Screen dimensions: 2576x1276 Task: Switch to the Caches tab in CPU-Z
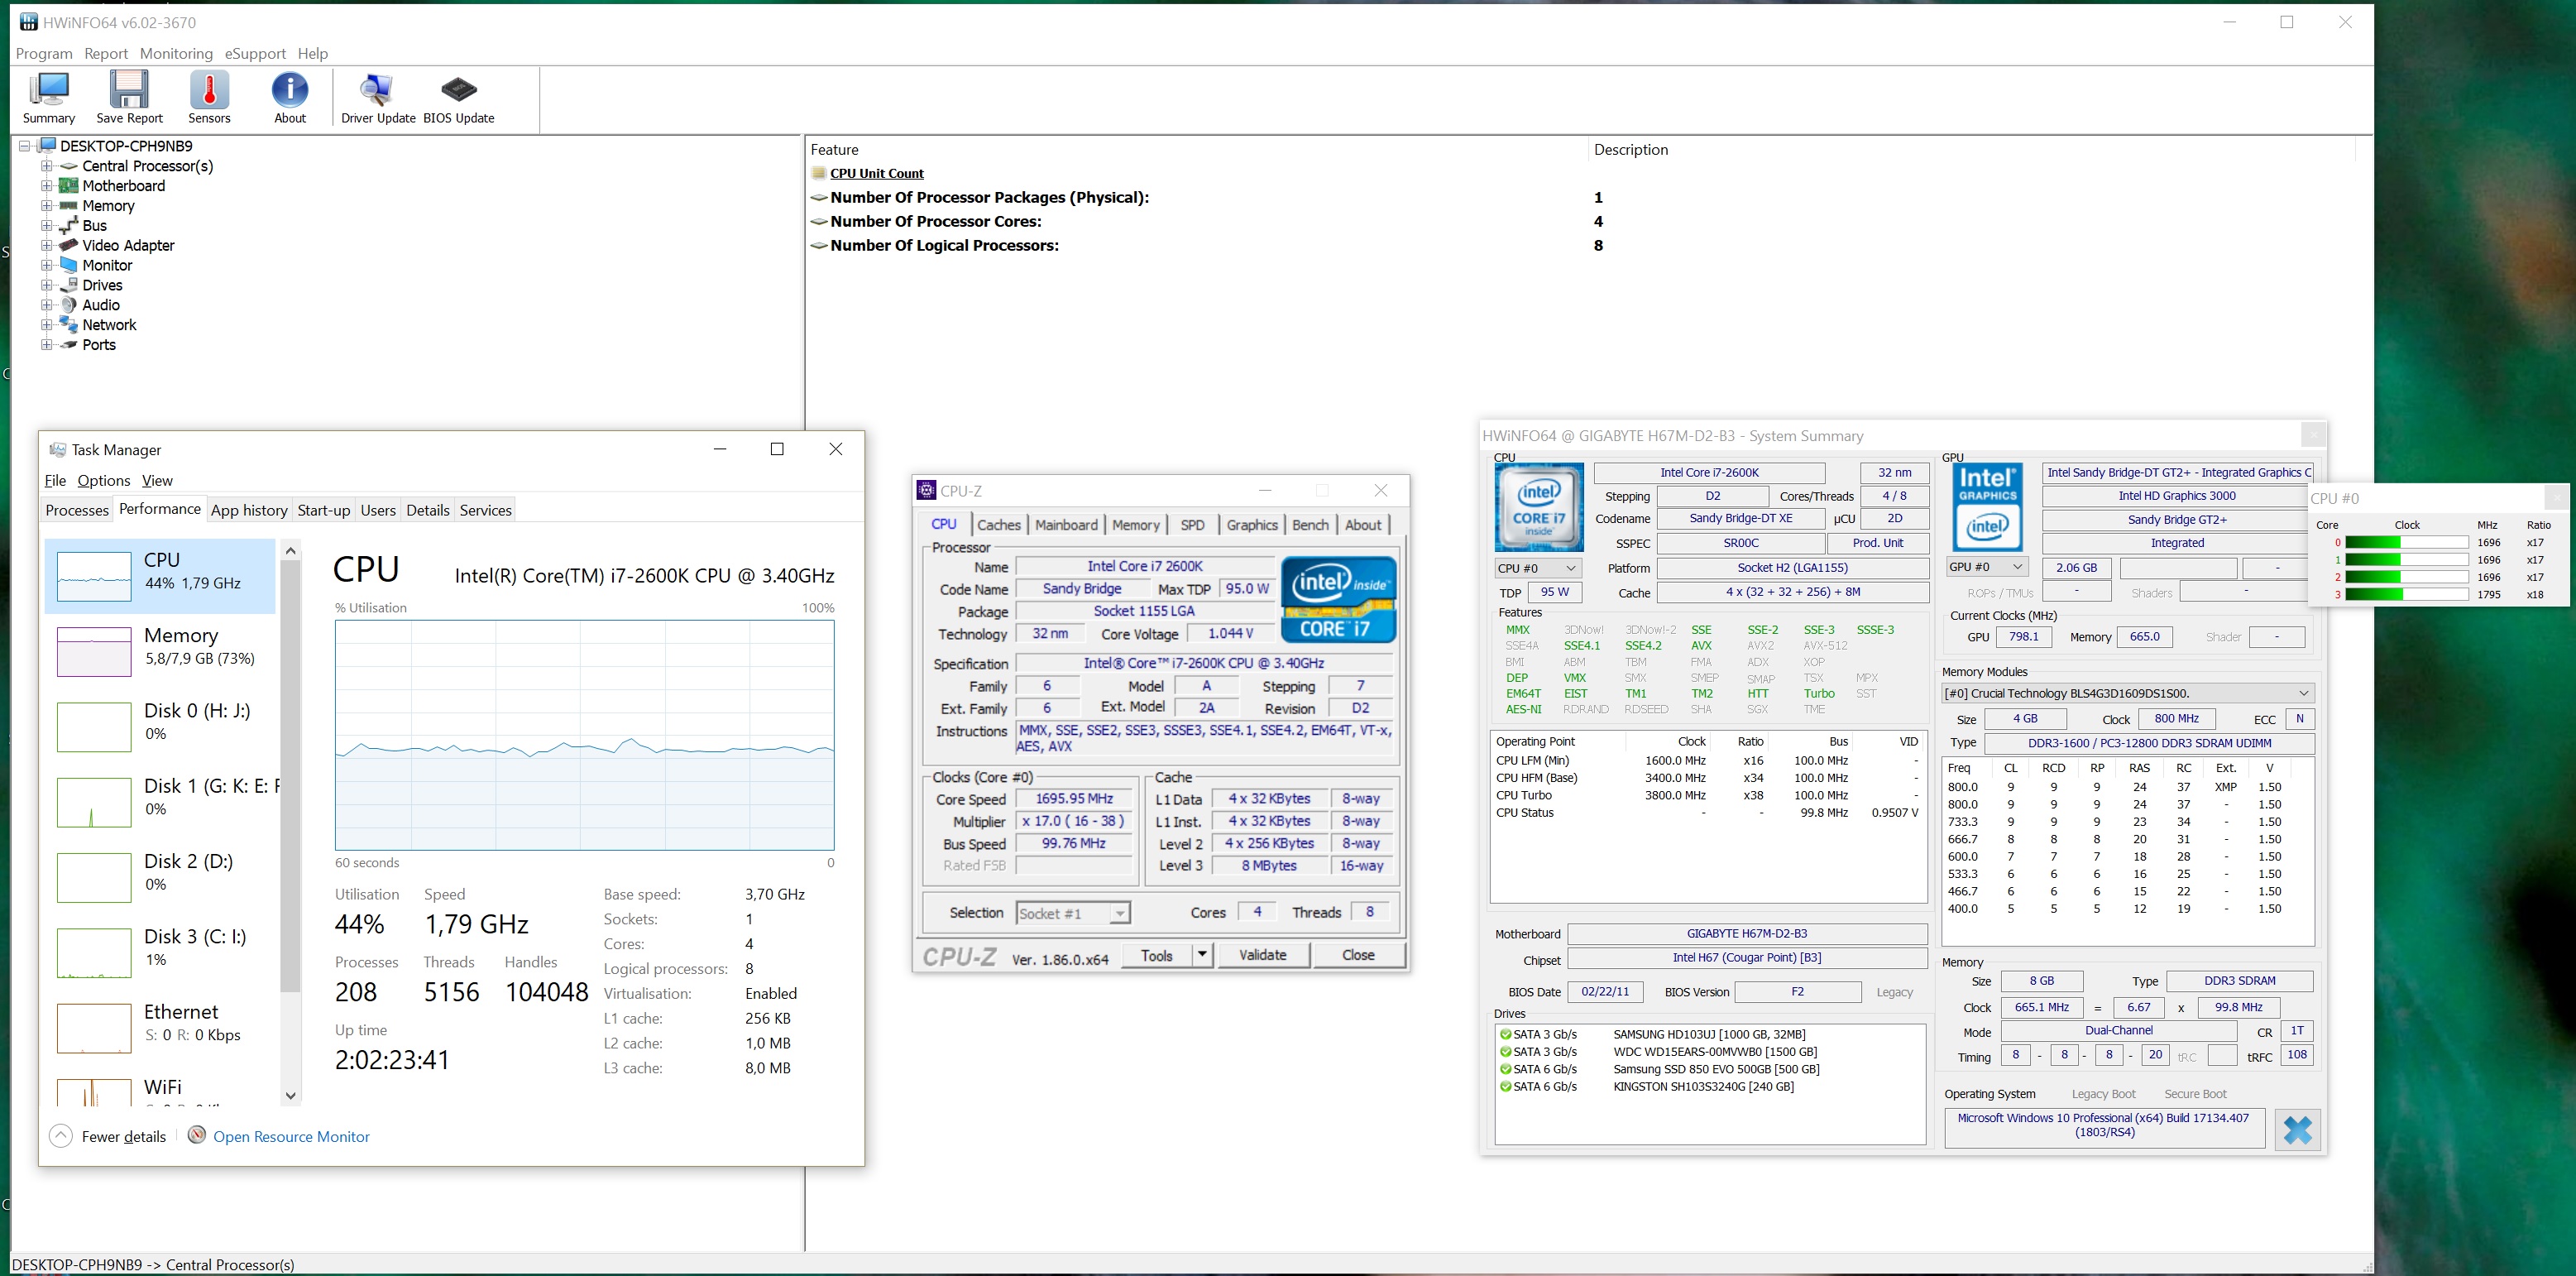[998, 525]
